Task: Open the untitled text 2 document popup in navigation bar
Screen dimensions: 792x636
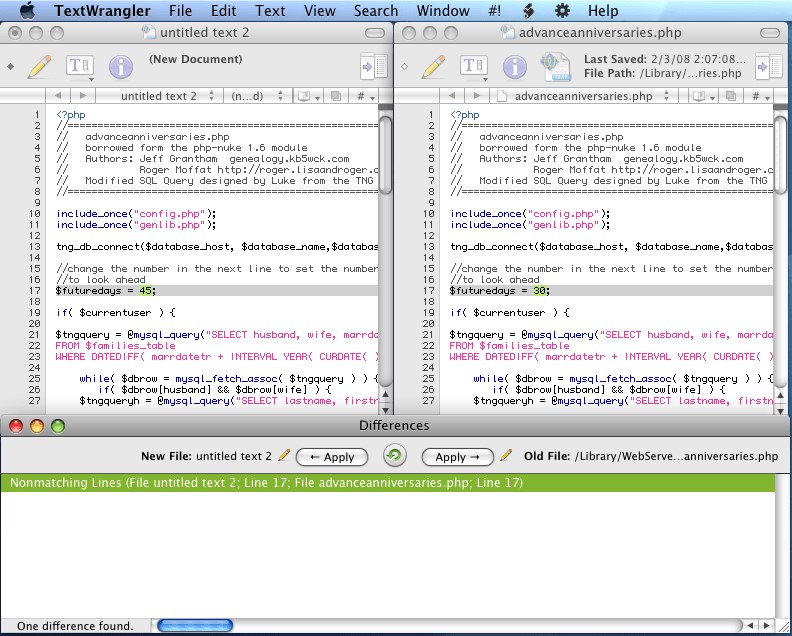Action: 166,96
